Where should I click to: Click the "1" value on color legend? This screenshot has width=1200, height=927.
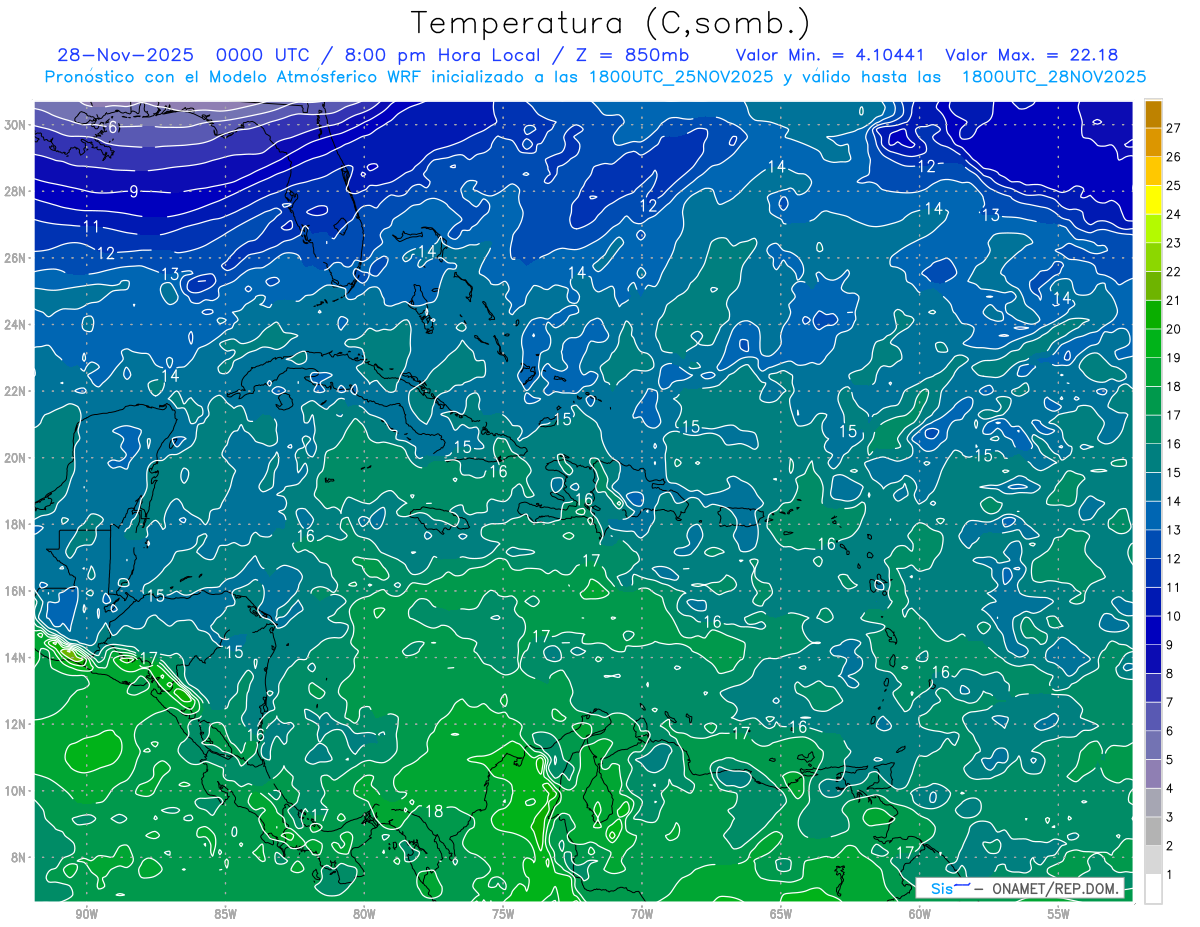point(1170,875)
